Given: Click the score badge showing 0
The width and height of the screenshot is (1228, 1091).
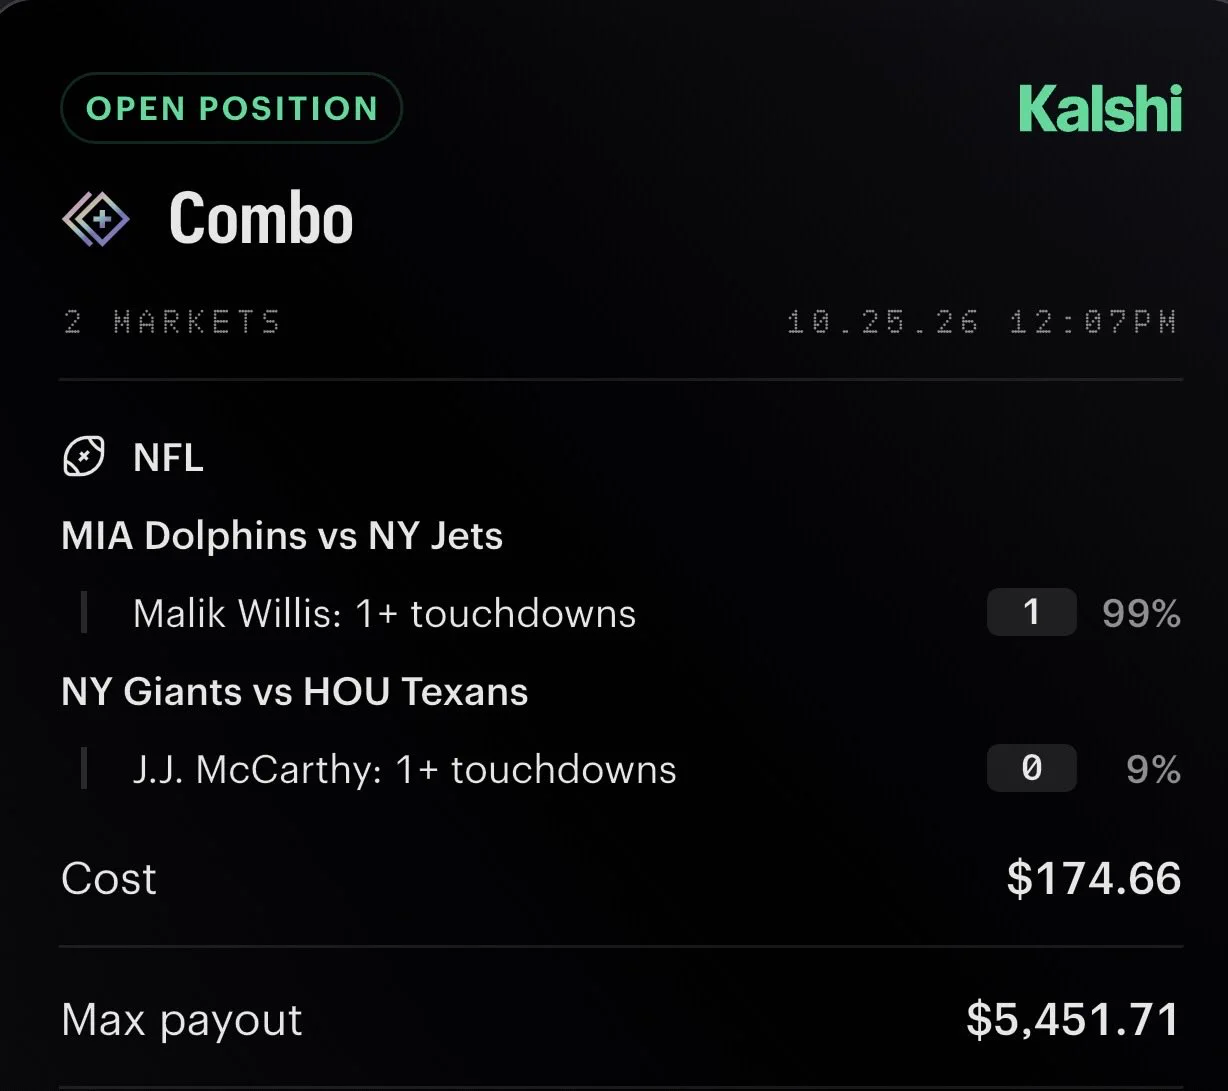Looking at the screenshot, I should point(1032,768).
